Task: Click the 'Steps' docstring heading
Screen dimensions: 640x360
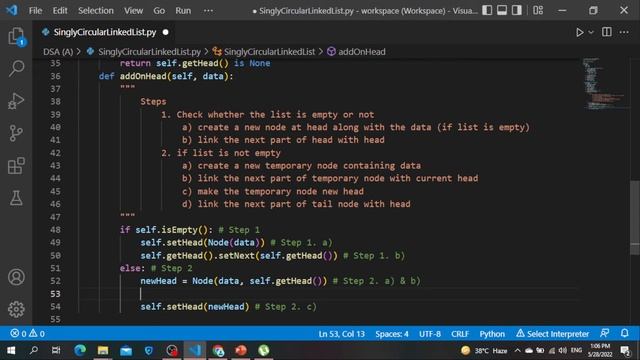Action: tap(153, 101)
